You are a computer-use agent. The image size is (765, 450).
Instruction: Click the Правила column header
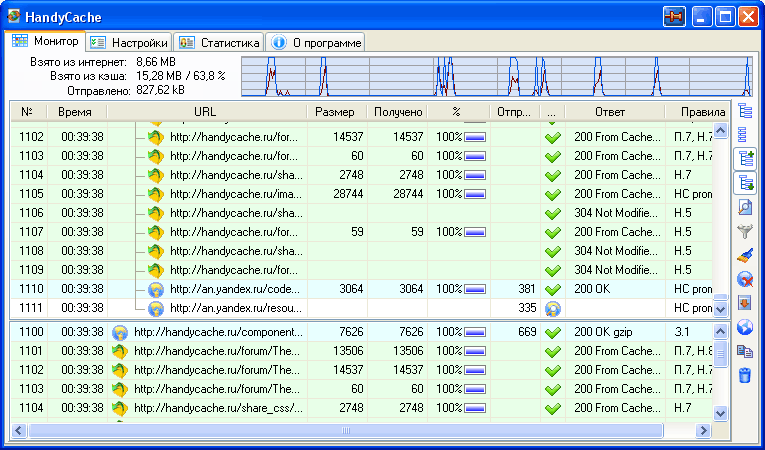coord(697,112)
